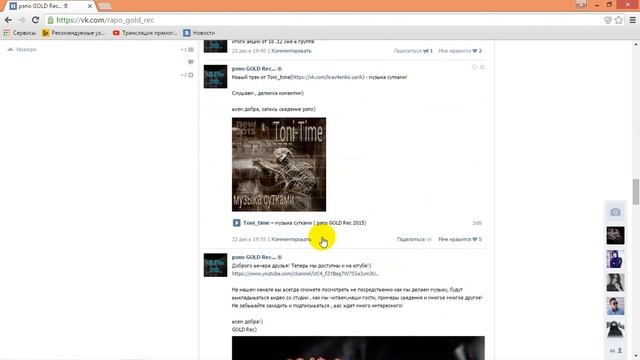Click the page vertical scrollbar thumb
The height and width of the screenshot is (360, 640).
[636, 191]
